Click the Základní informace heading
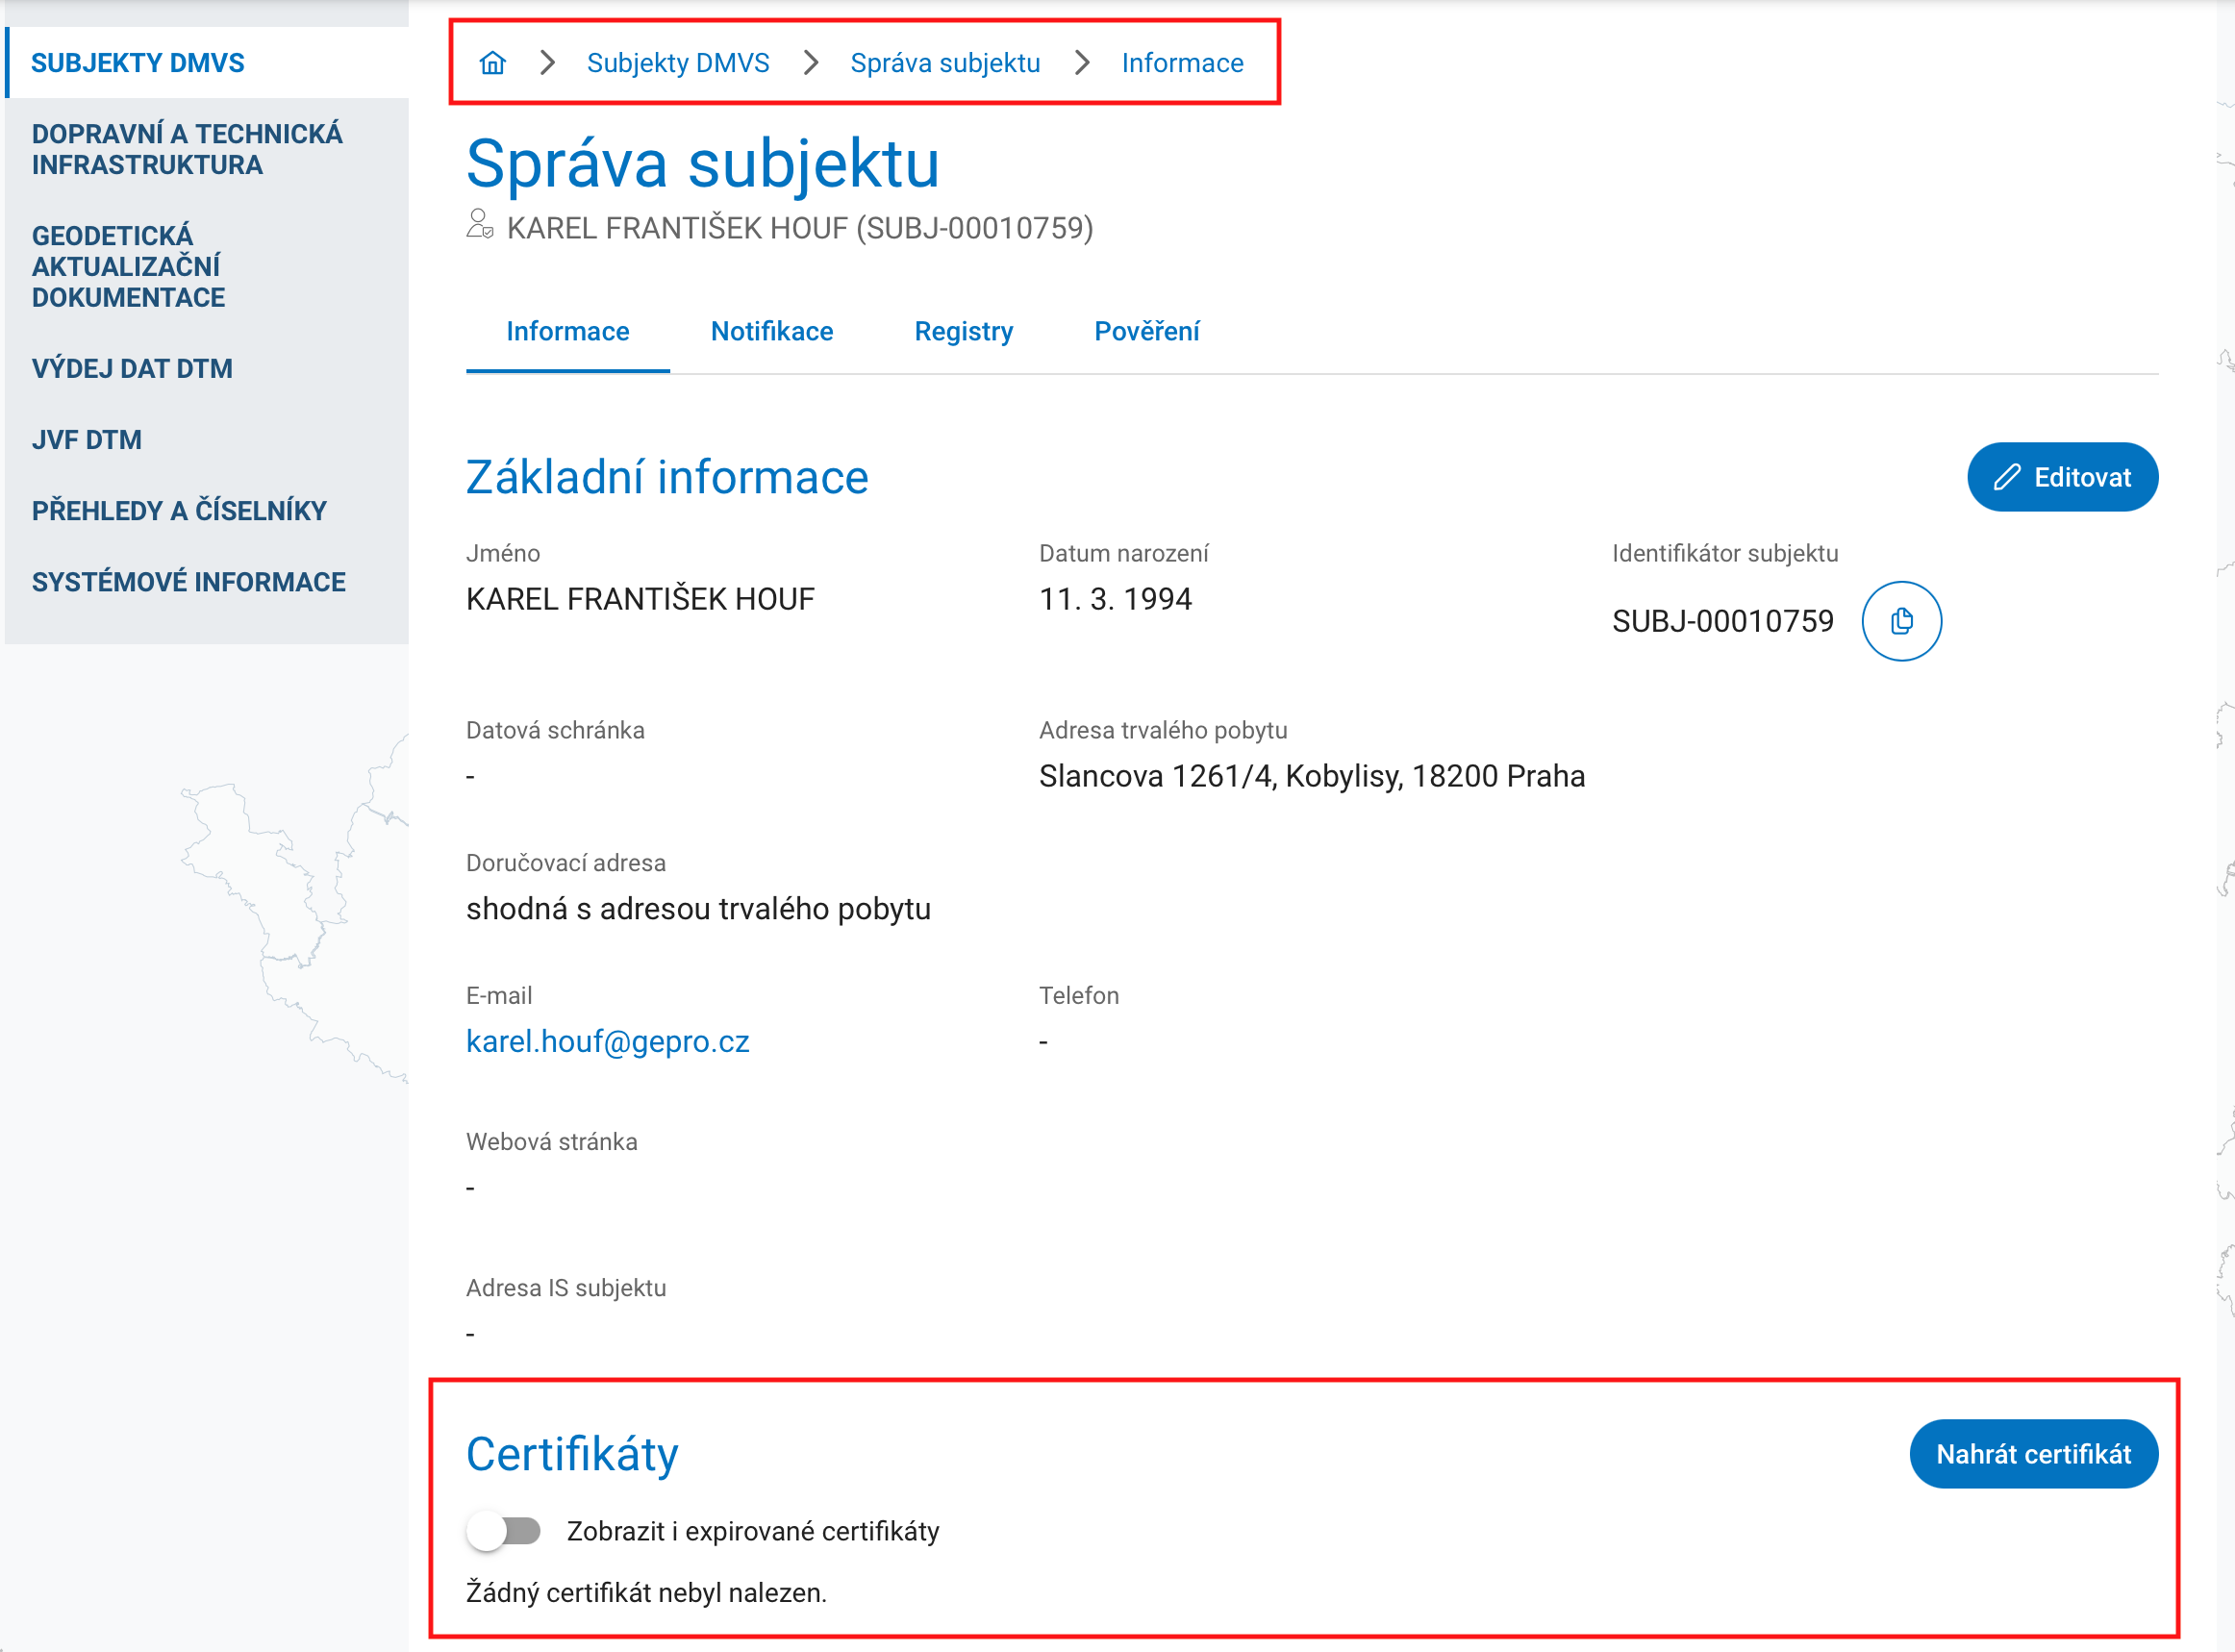 point(667,477)
